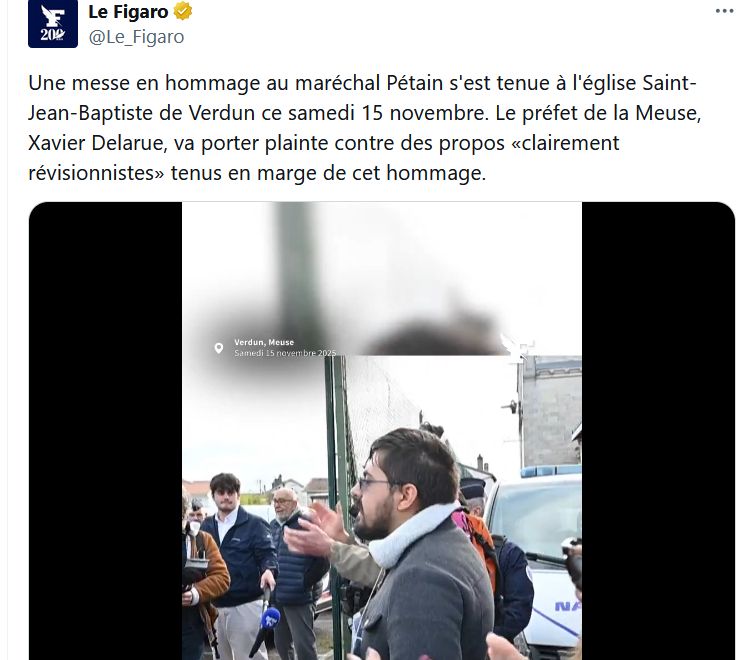The height and width of the screenshot is (660, 751).
Task: Play the embedded video of the bearded man
Action: [382, 431]
